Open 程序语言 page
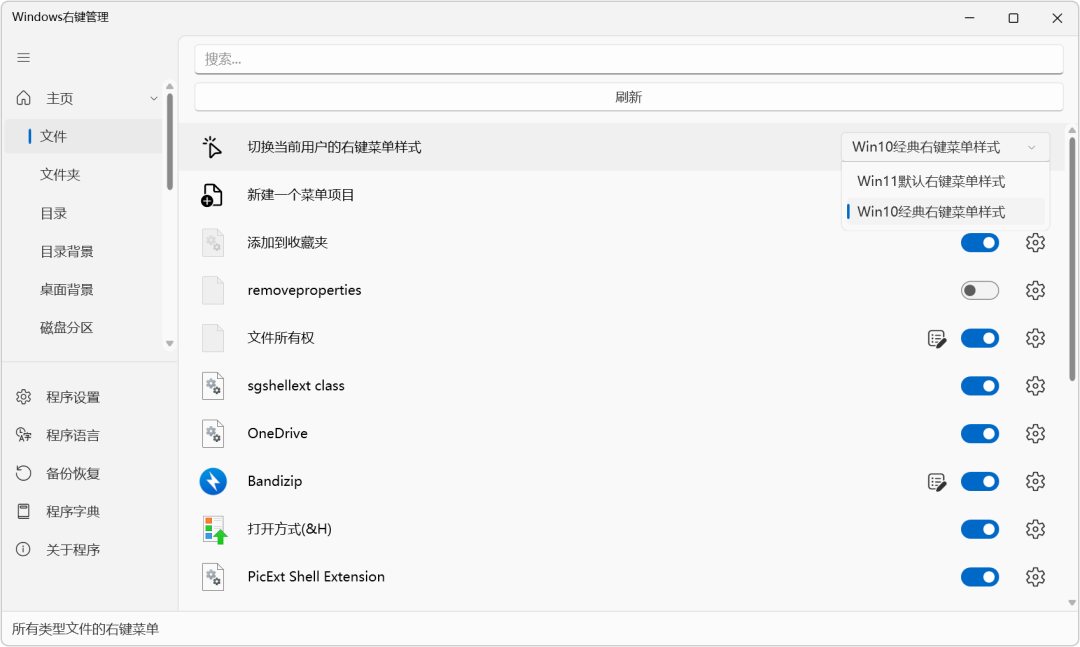The image size is (1080, 647). pos(88,435)
